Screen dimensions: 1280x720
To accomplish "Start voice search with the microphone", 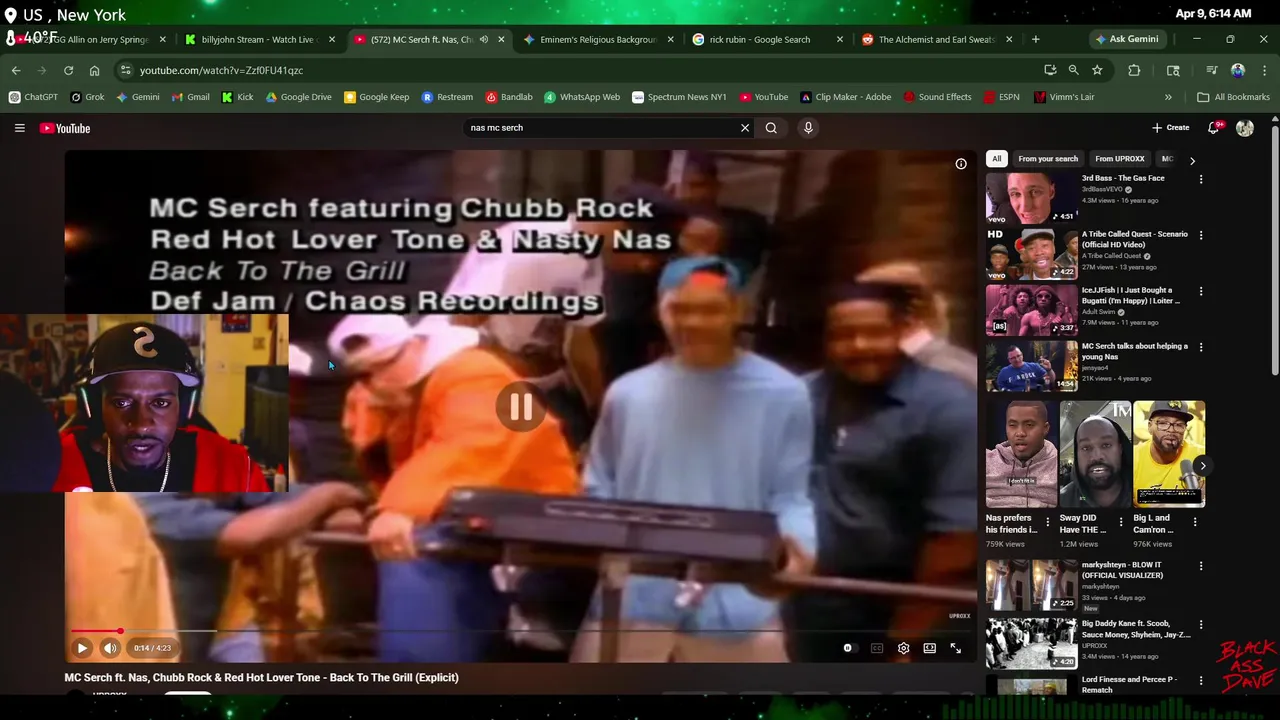I will click(808, 128).
